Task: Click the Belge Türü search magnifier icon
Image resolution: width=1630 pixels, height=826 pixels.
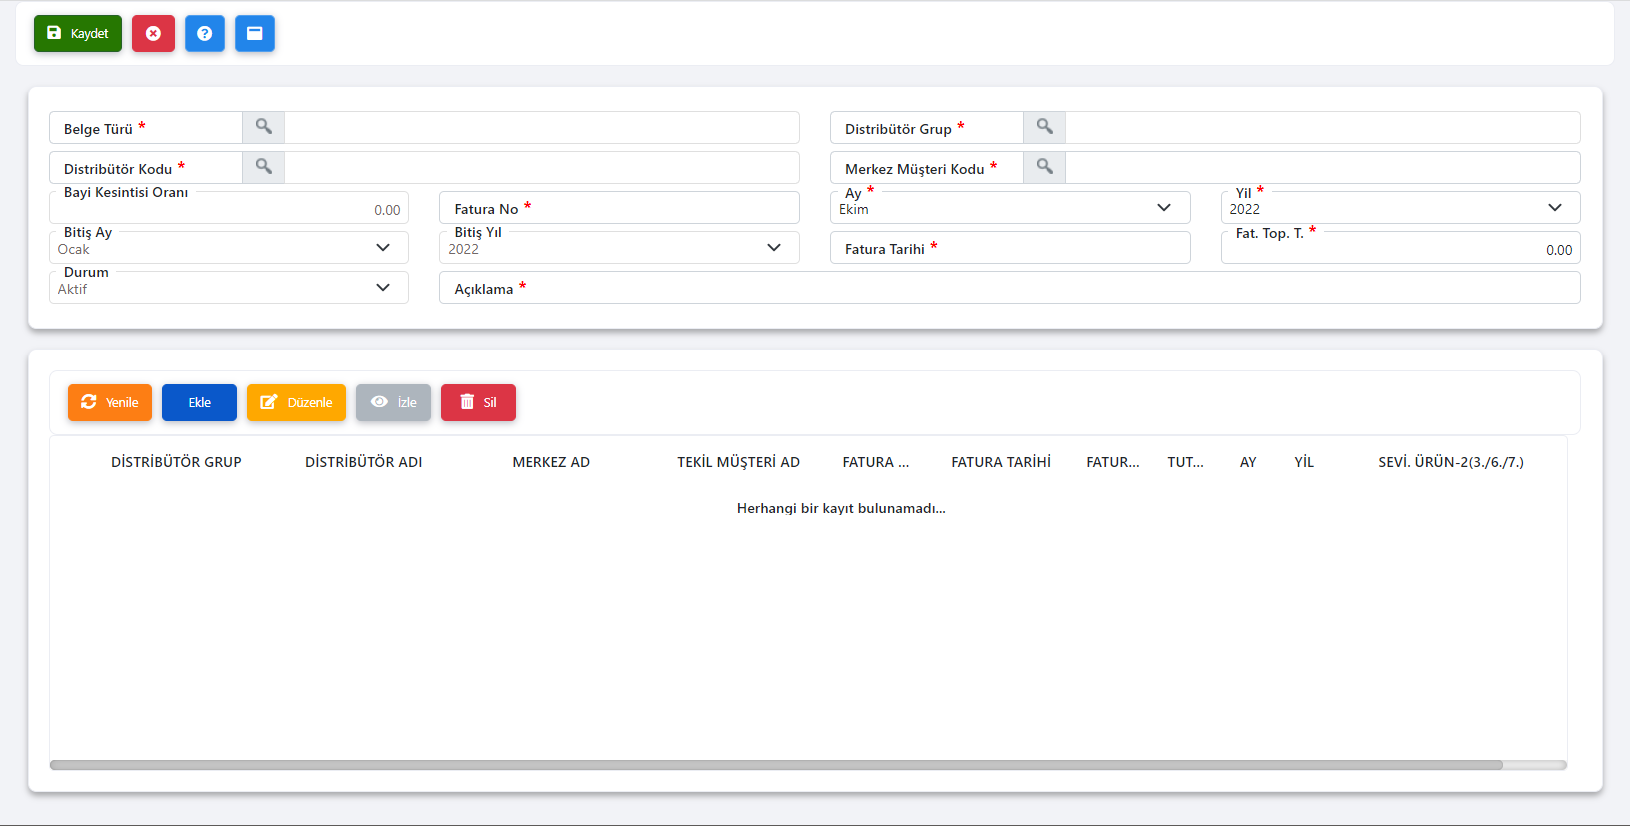Action: click(x=263, y=127)
